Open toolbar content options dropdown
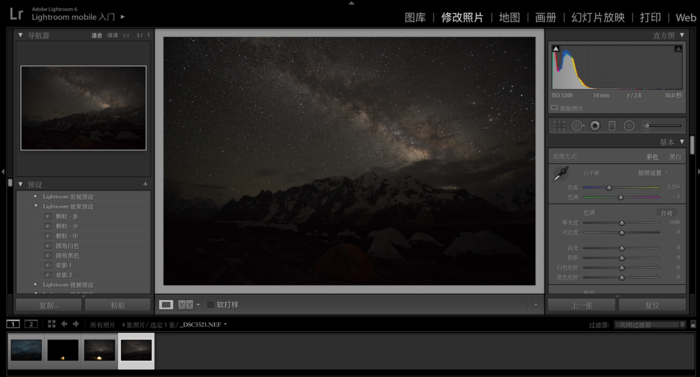The height and width of the screenshot is (377, 700). [535, 305]
